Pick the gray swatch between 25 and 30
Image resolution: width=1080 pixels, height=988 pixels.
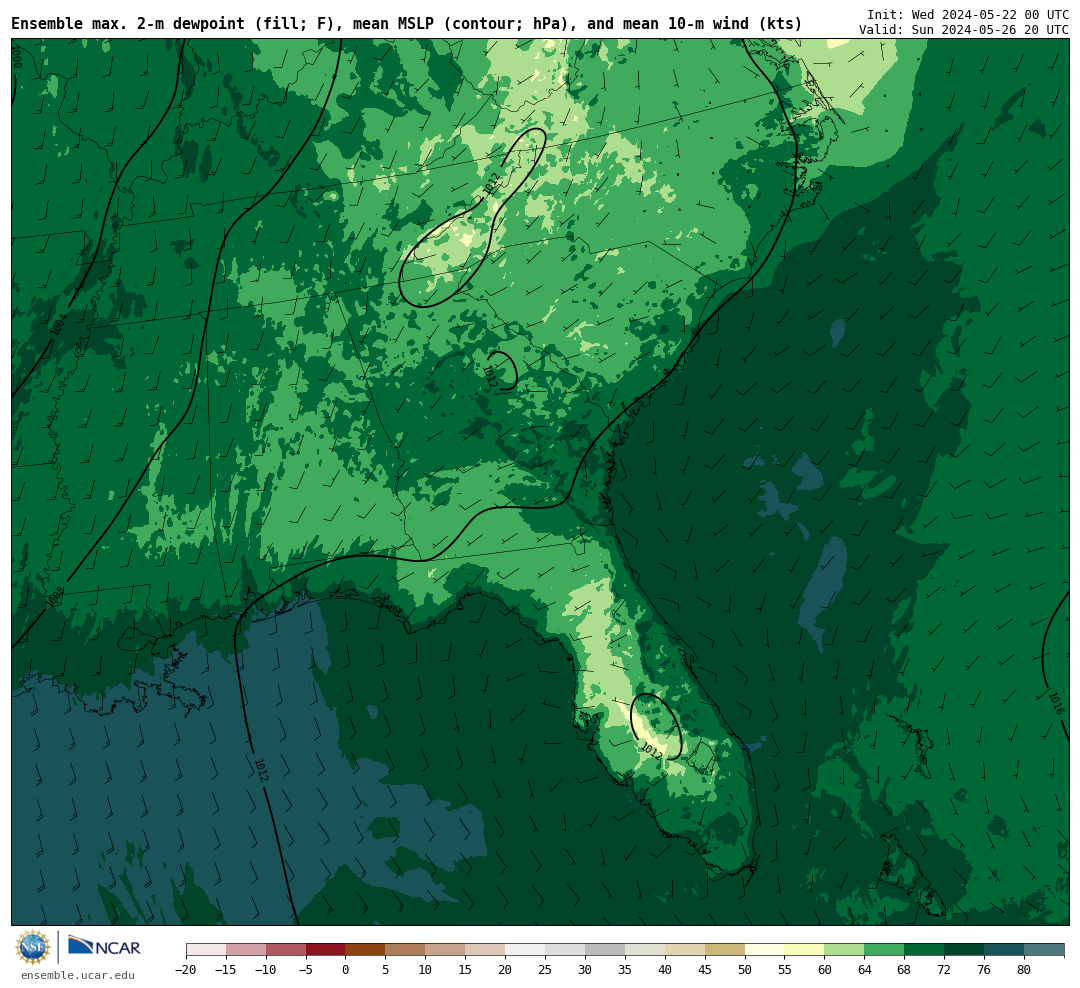coord(565,949)
